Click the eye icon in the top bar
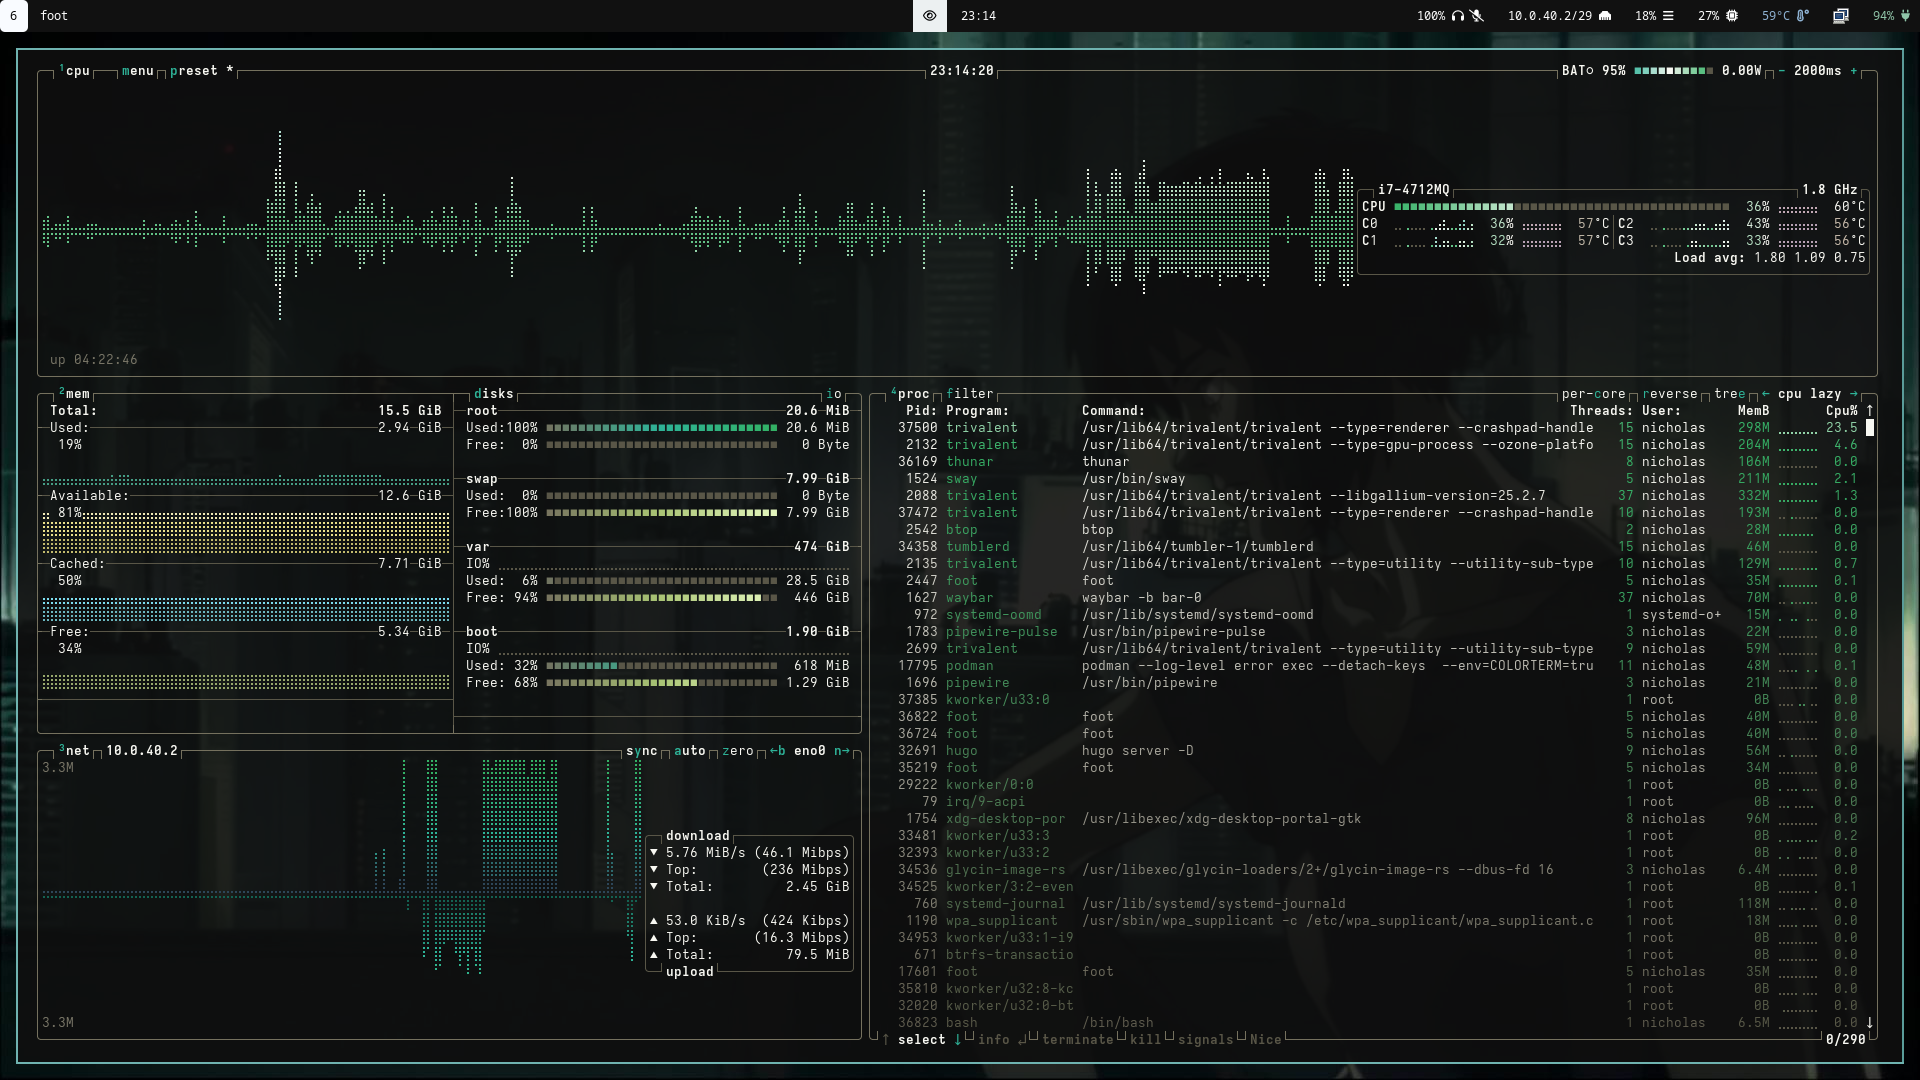 coord(929,16)
